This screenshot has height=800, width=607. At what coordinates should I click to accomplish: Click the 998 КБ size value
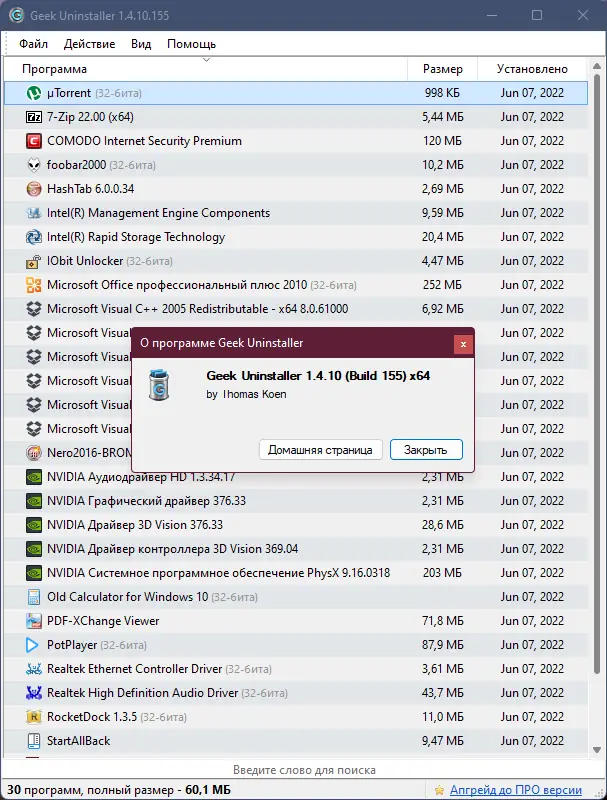(442, 93)
